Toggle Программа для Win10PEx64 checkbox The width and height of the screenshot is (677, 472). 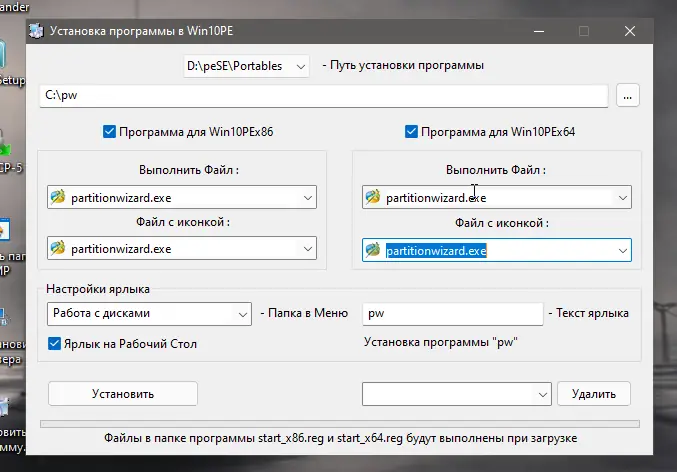click(411, 131)
